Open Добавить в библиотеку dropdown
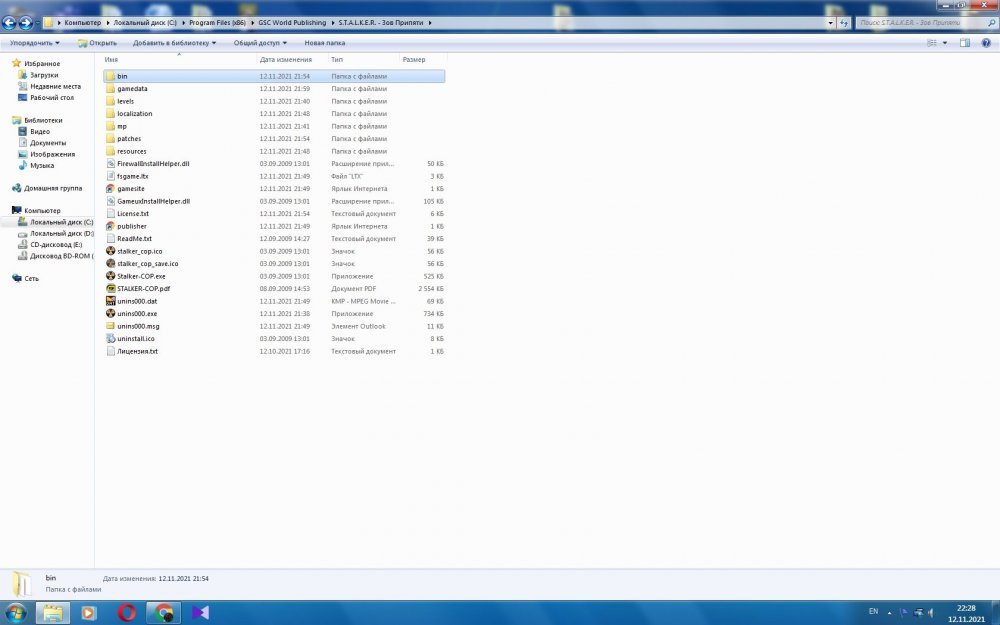The width and height of the screenshot is (1000, 625). click(x=174, y=43)
